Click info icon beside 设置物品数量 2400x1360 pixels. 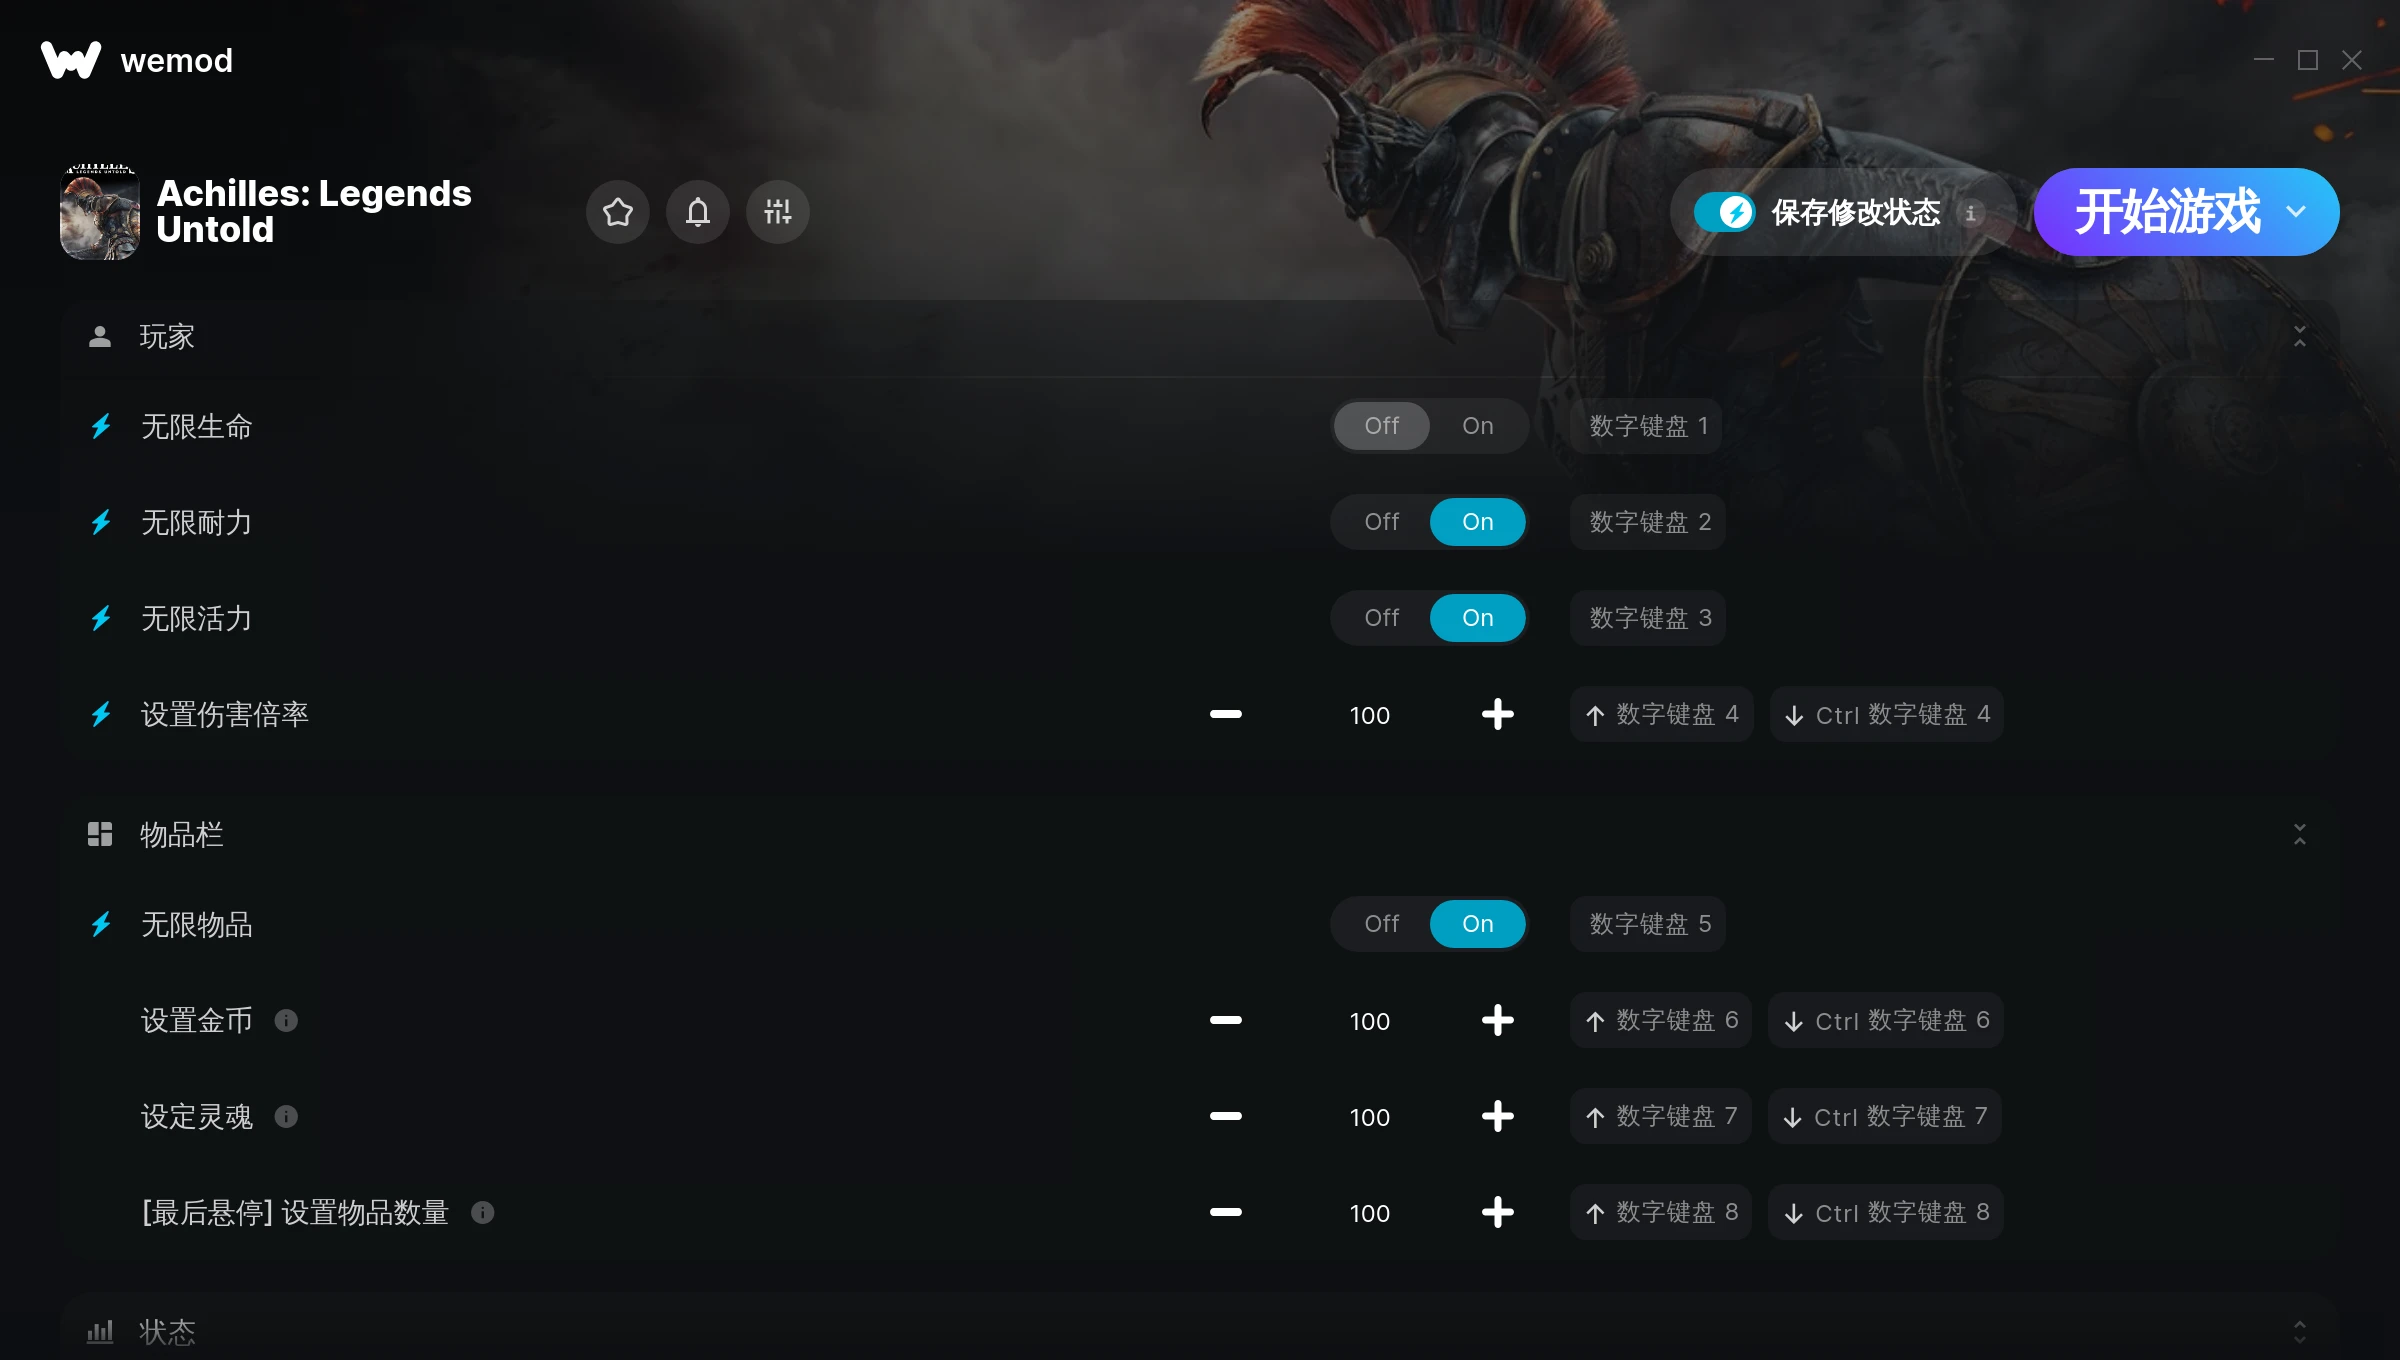pos(483,1212)
